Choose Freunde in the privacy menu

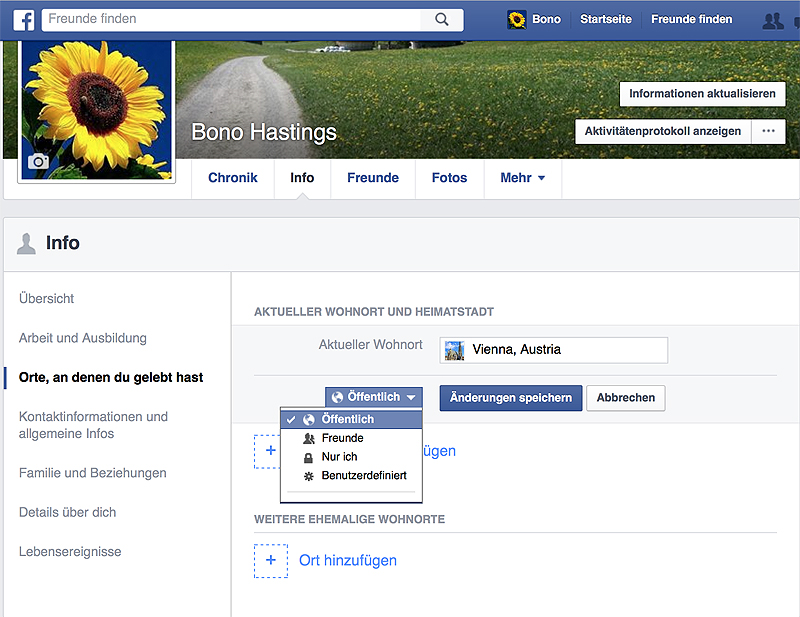[352, 438]
